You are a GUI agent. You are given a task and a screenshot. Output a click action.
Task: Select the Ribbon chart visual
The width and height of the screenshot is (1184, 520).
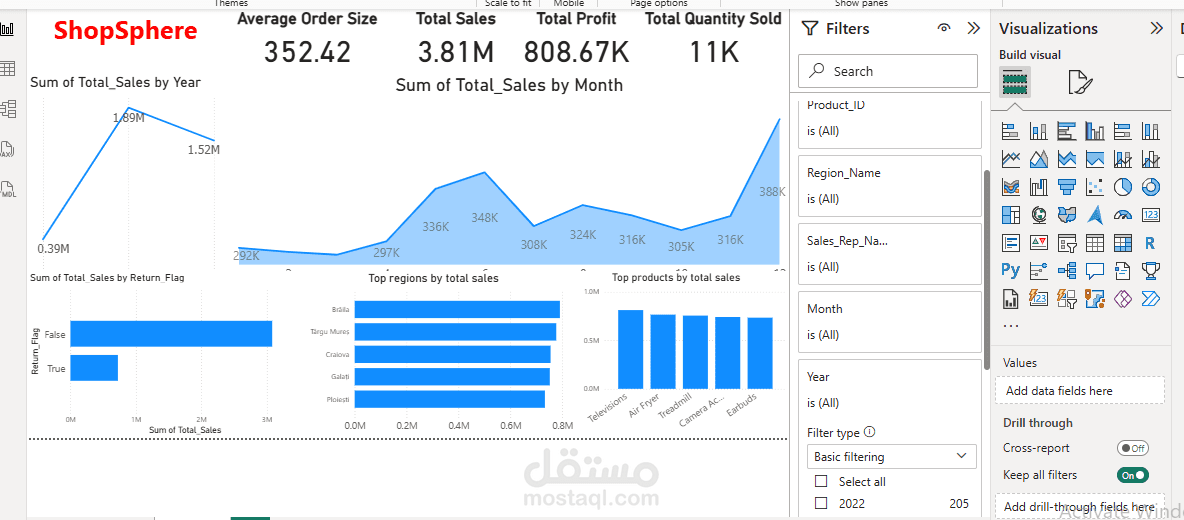coord(1011,186)
